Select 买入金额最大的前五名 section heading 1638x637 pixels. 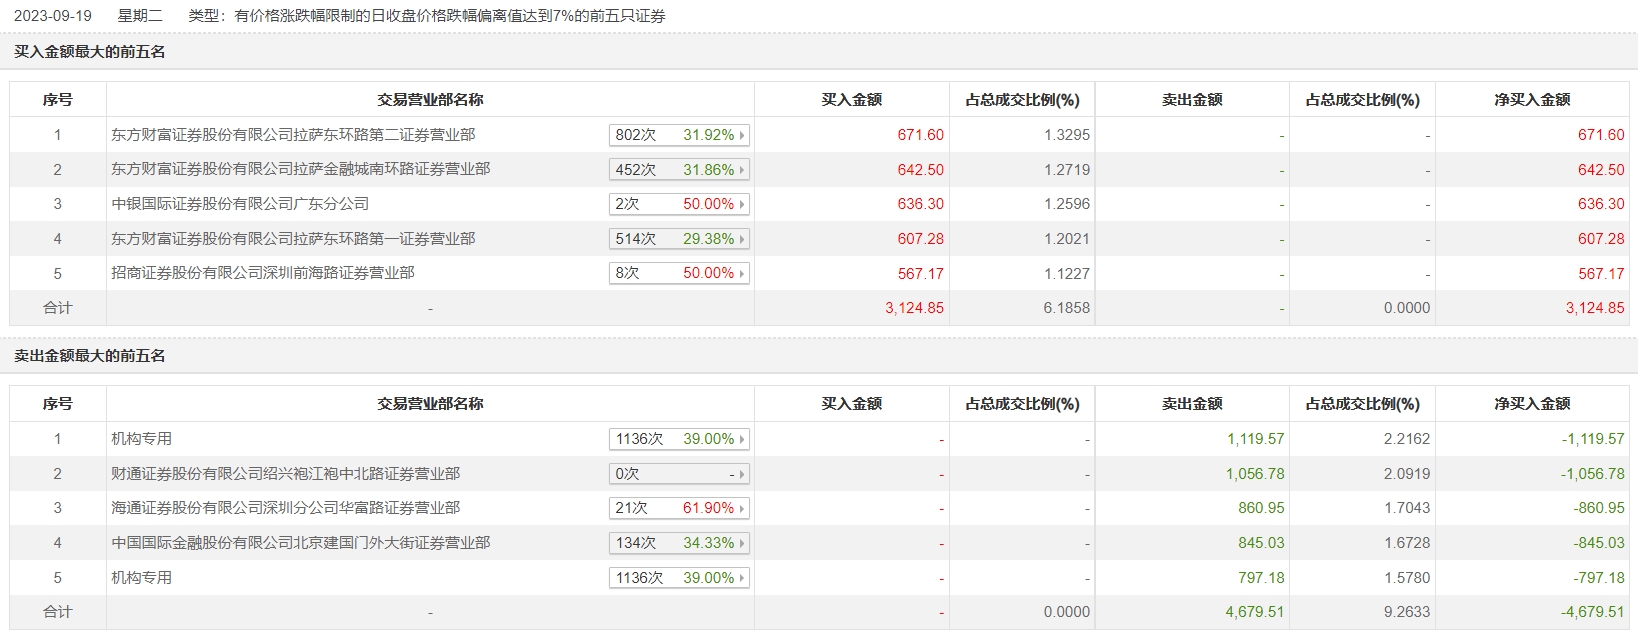90,52
